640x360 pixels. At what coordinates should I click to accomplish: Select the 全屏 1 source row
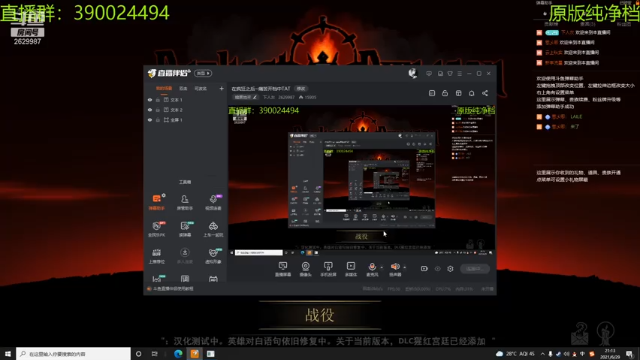[x=186, y=120]
